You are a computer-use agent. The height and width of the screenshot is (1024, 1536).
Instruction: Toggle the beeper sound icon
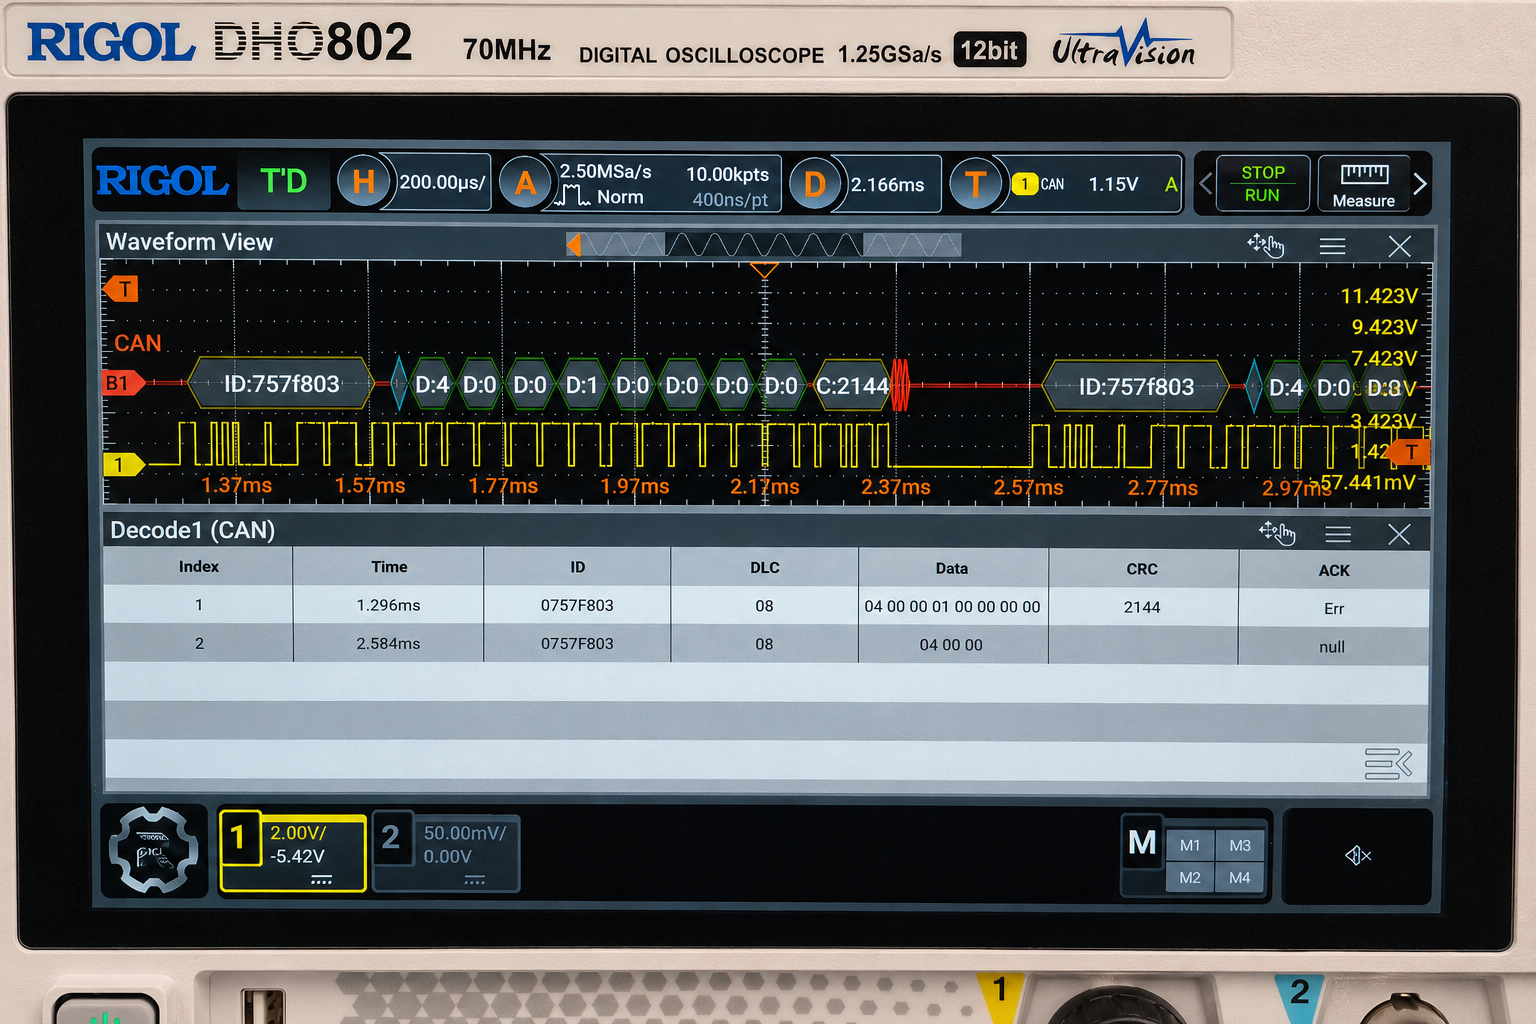(1358, 855)
